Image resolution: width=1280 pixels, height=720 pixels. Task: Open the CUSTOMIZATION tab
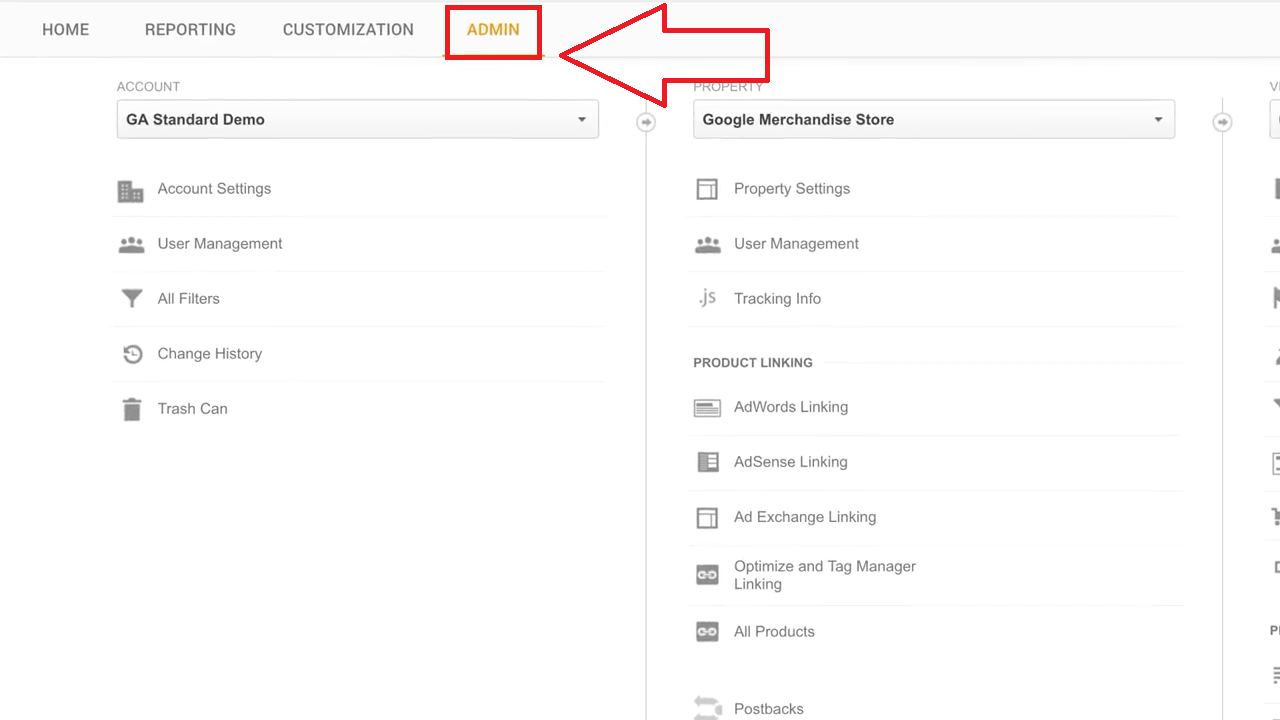(348, 30)
